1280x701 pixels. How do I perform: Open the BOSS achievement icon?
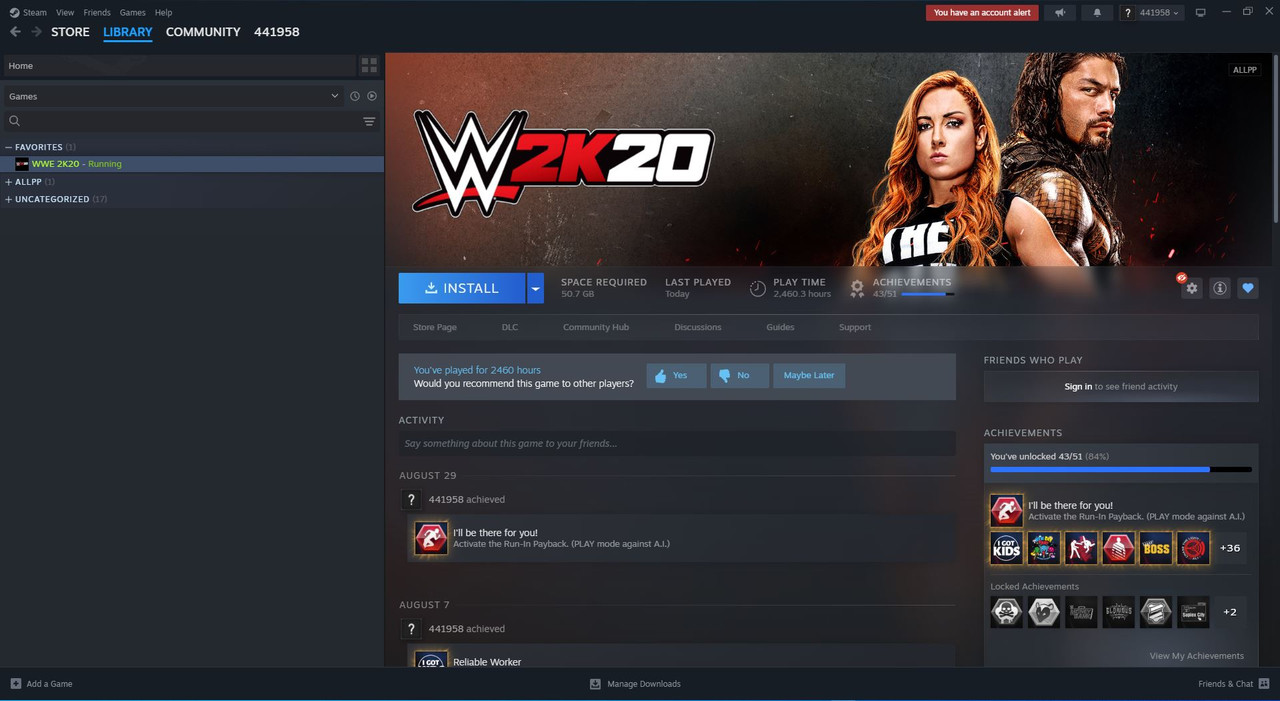tap(1156, 548)
